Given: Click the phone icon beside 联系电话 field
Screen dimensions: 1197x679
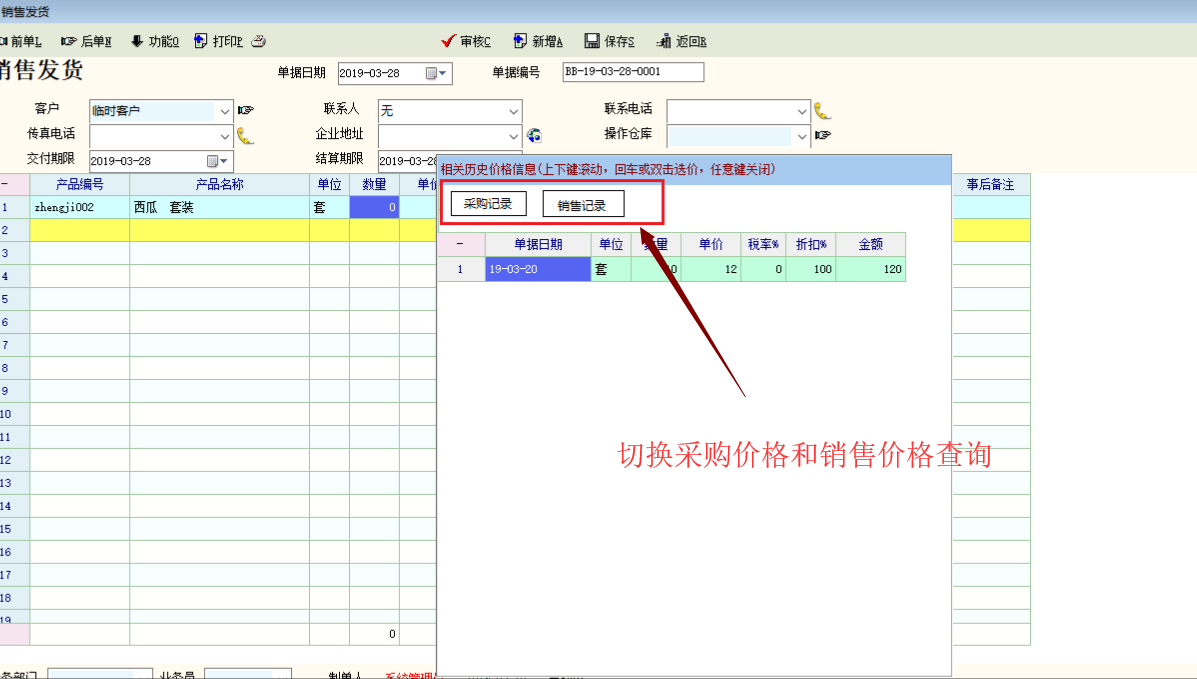Looking at the screenshot, I should pos(822,110).
